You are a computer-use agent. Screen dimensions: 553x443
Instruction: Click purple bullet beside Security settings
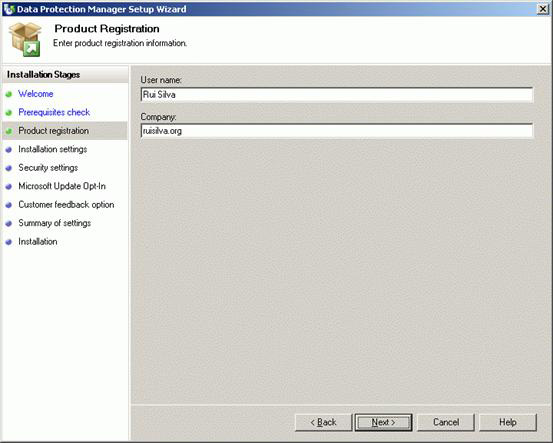(9, 168)
